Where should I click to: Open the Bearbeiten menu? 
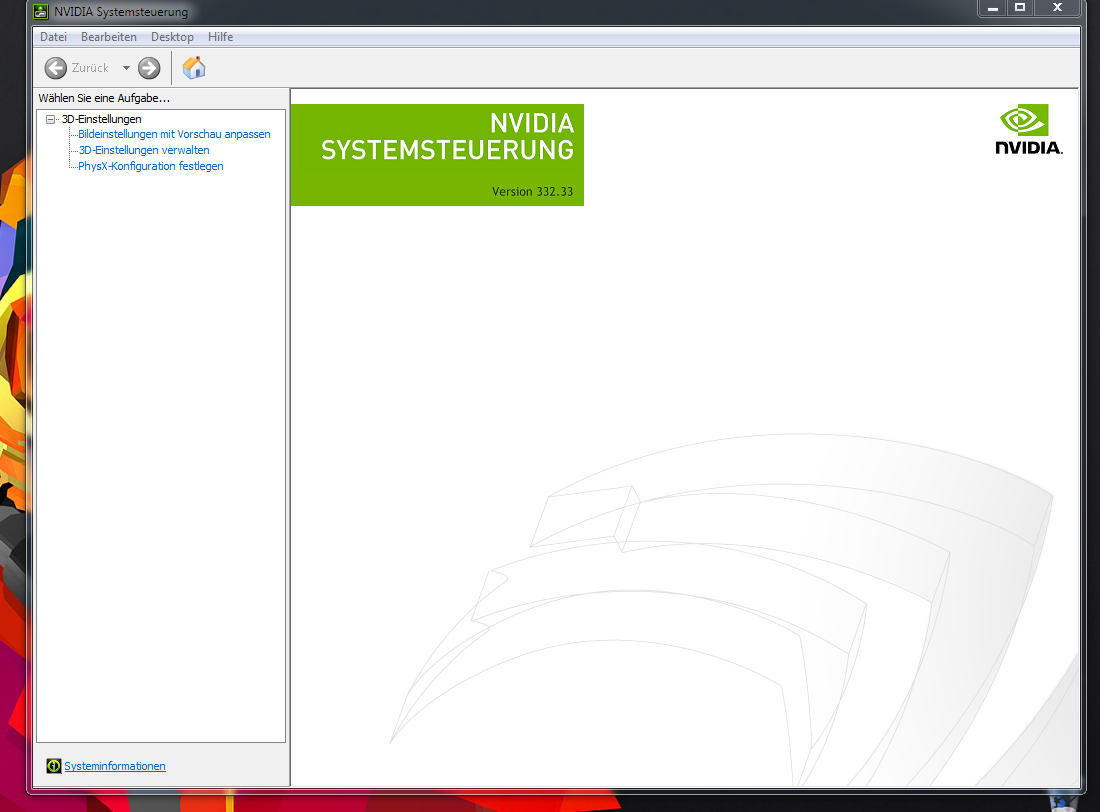click(x=109, y=37)
